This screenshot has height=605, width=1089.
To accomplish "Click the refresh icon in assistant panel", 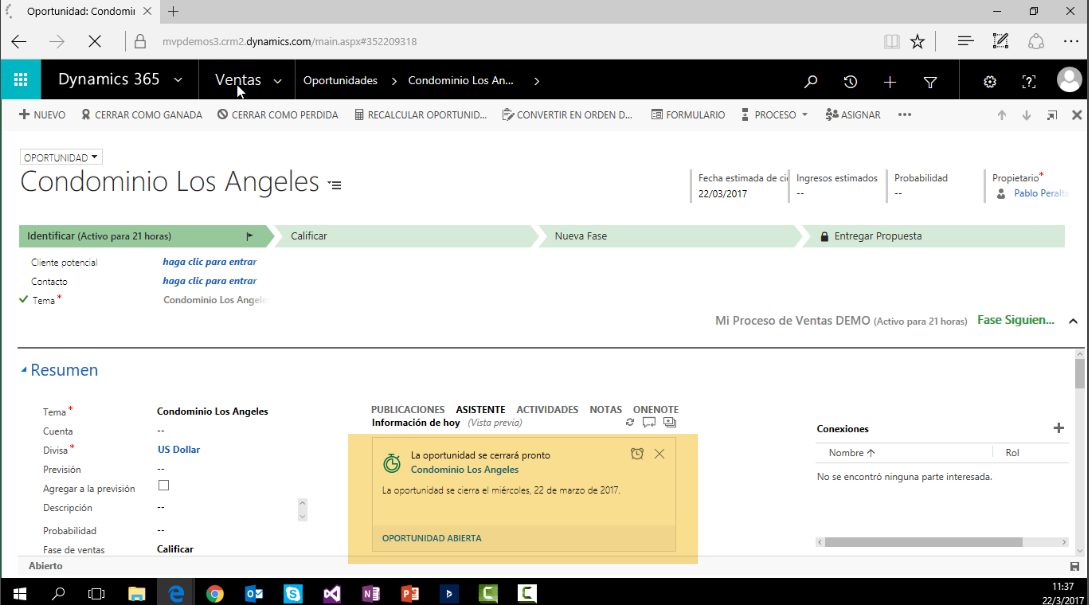I will pos(630,423).
